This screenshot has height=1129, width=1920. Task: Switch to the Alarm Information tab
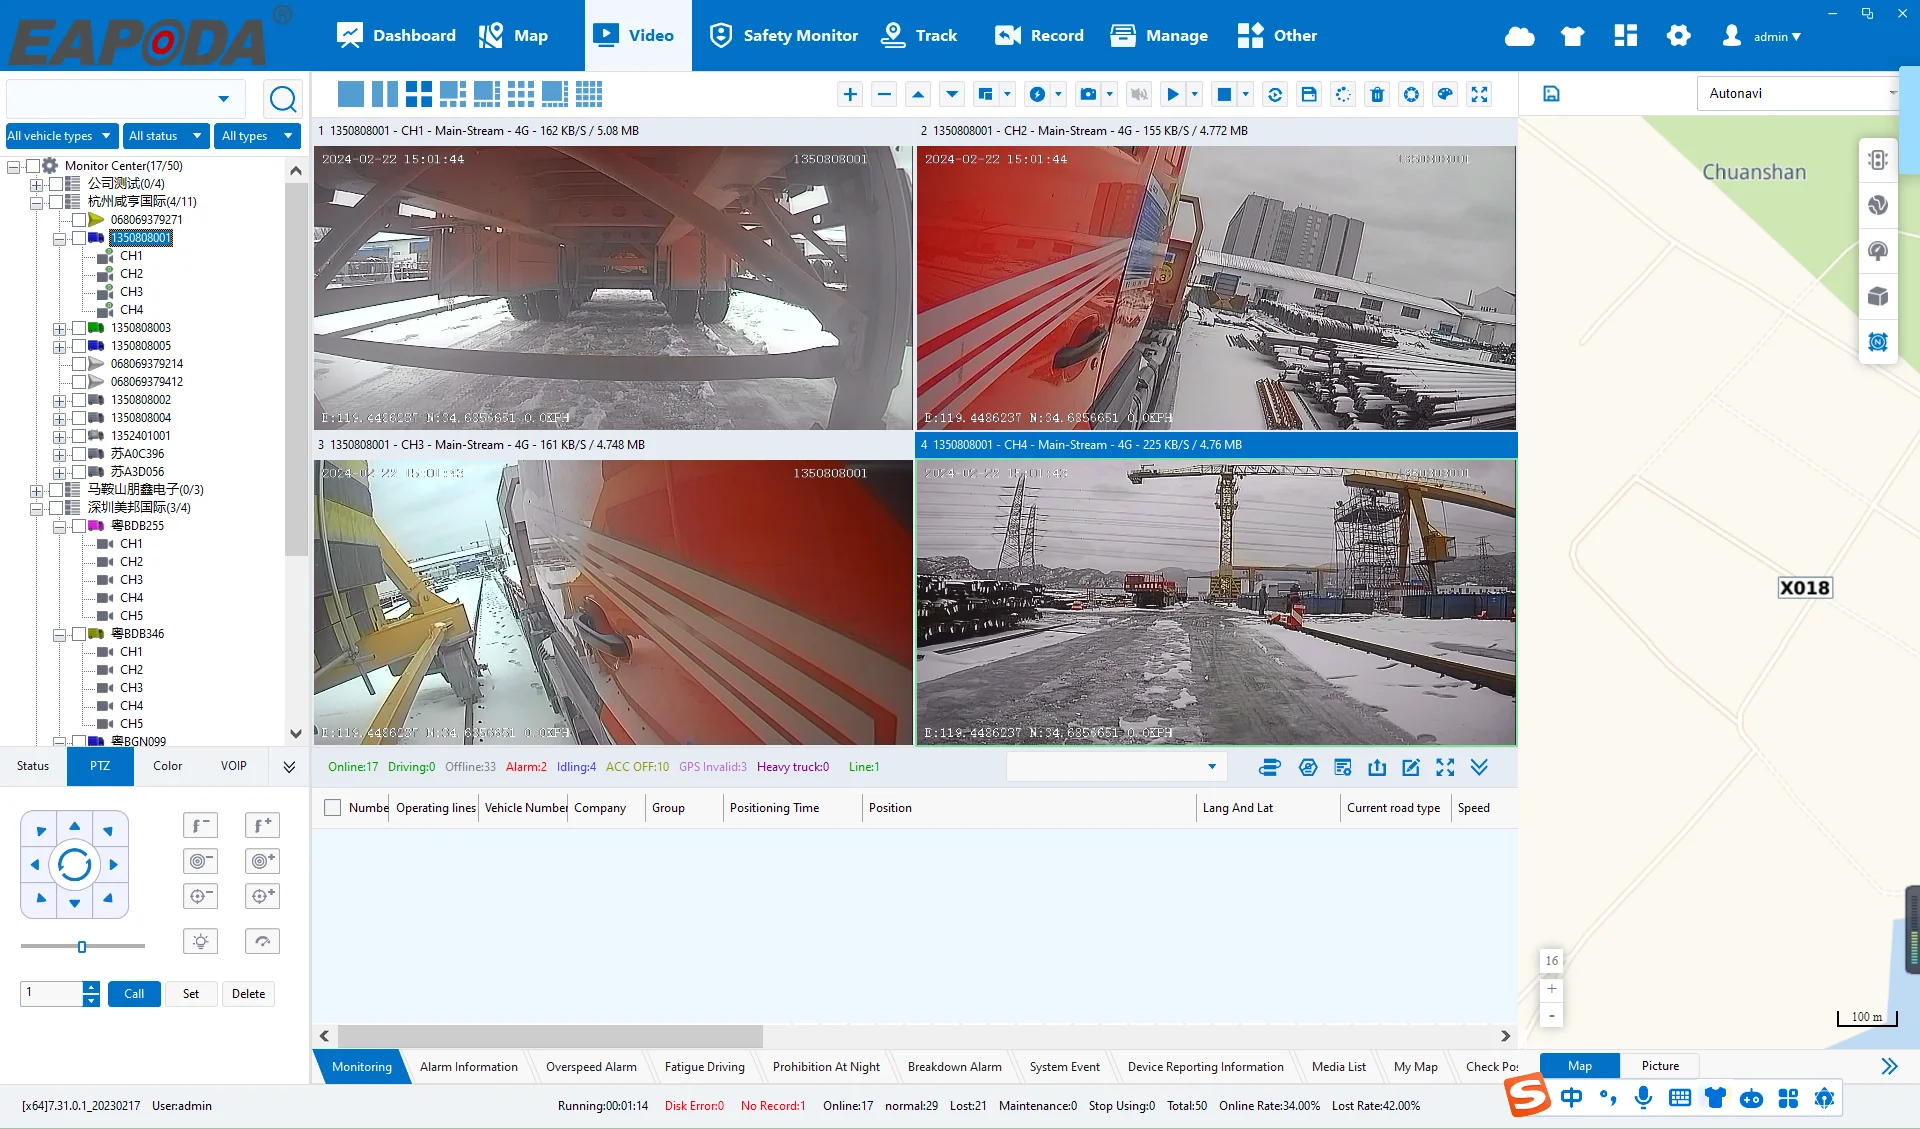[468, 1067]
